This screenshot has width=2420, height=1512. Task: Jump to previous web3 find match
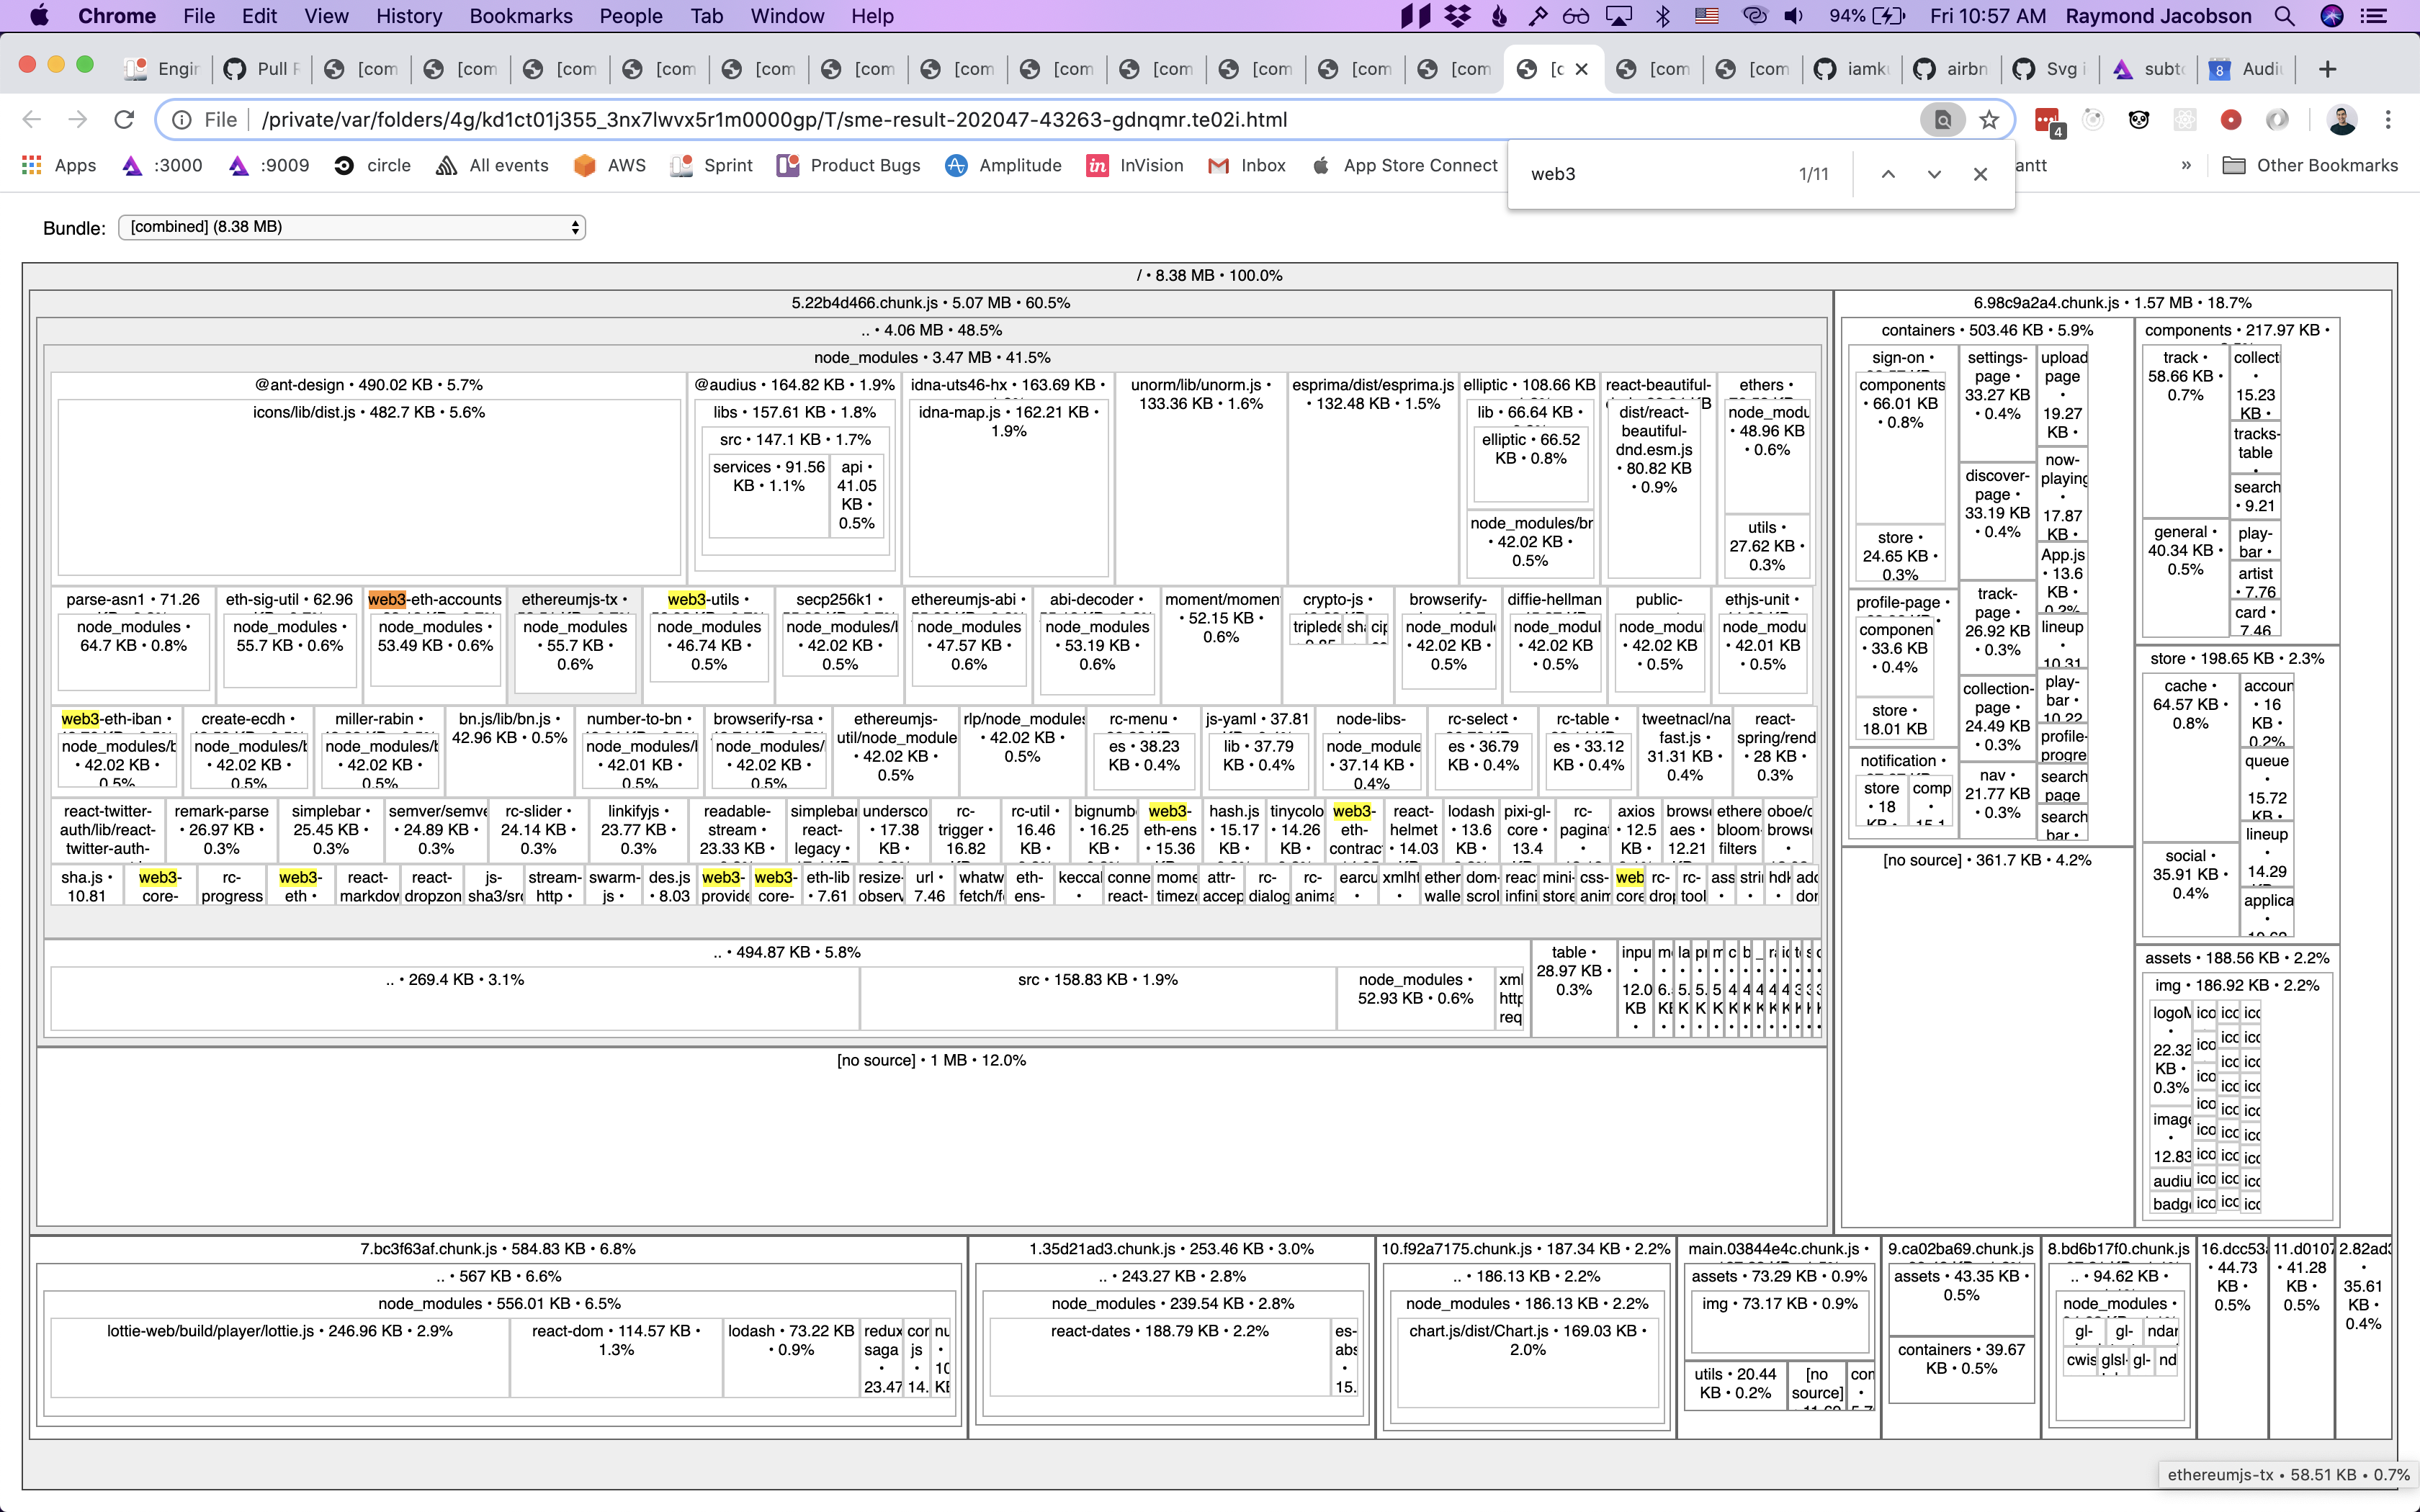click(1888, 174)
